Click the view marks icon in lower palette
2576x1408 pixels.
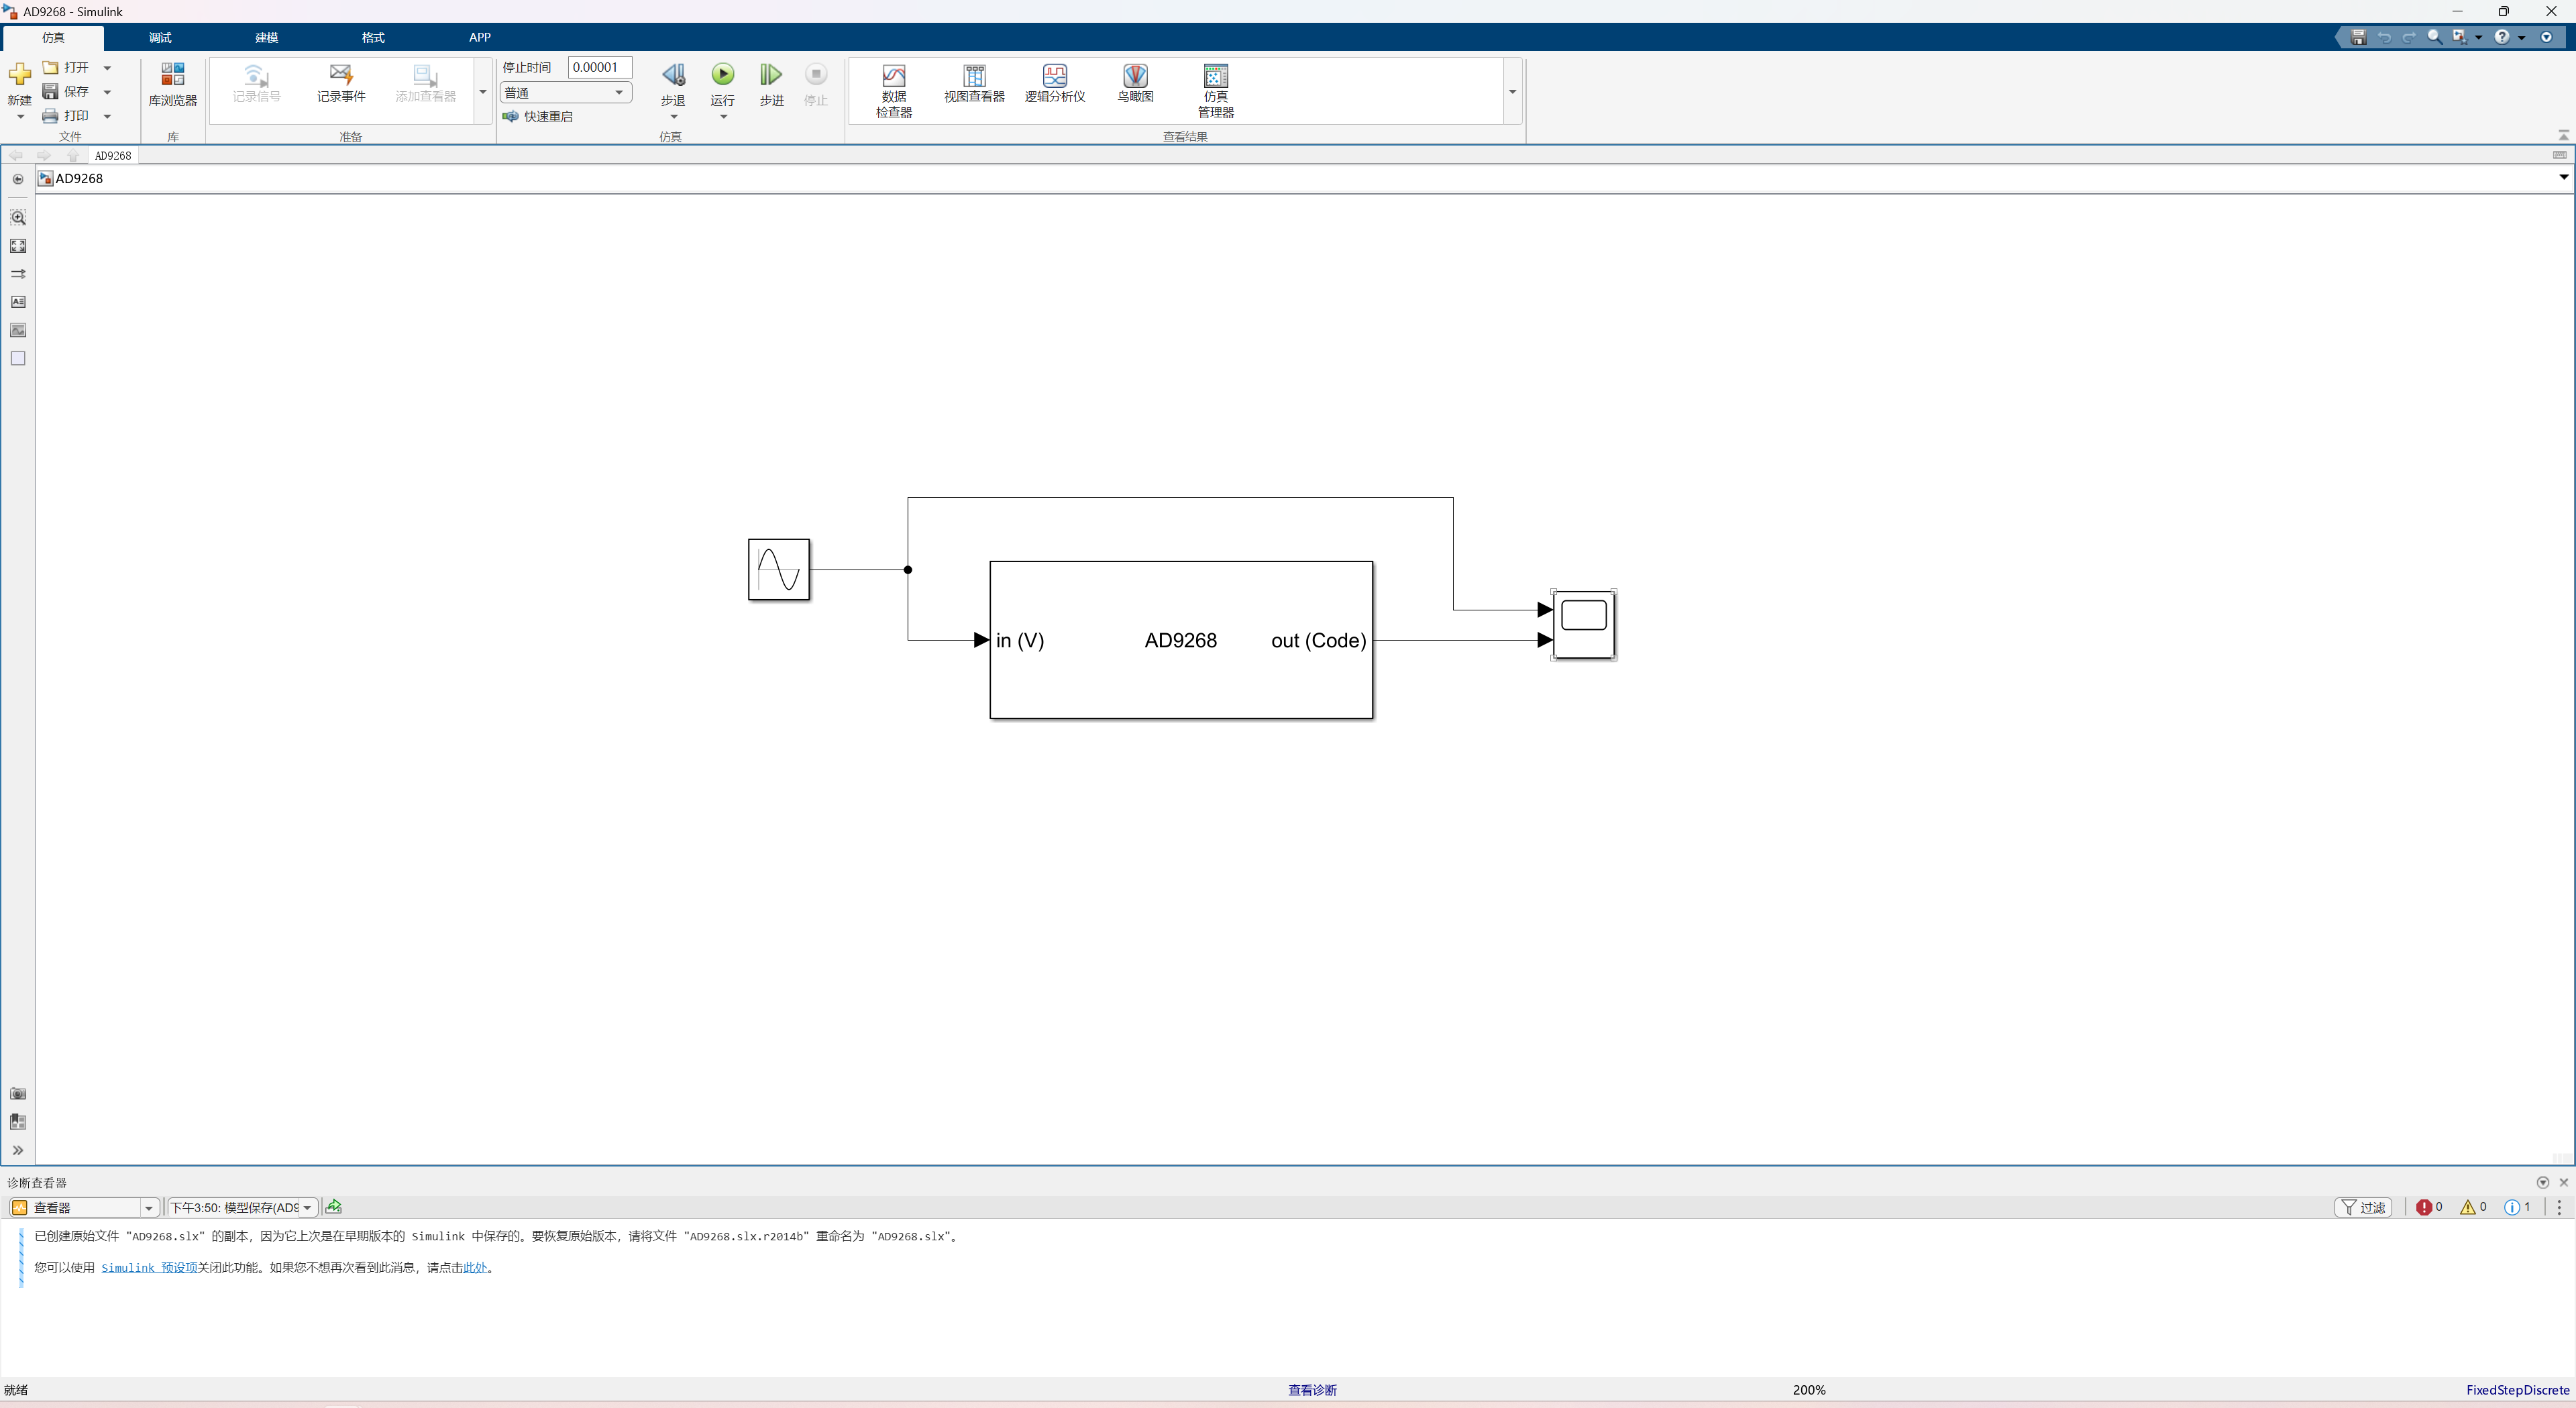[18, 1122]
